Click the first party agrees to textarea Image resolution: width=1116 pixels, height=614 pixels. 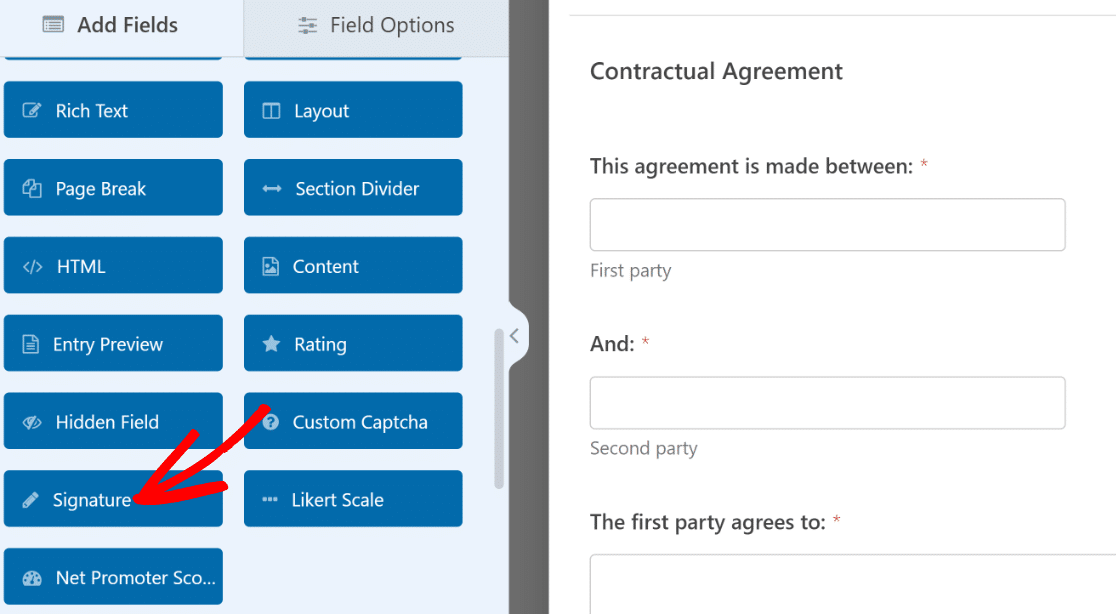(853, 584)
